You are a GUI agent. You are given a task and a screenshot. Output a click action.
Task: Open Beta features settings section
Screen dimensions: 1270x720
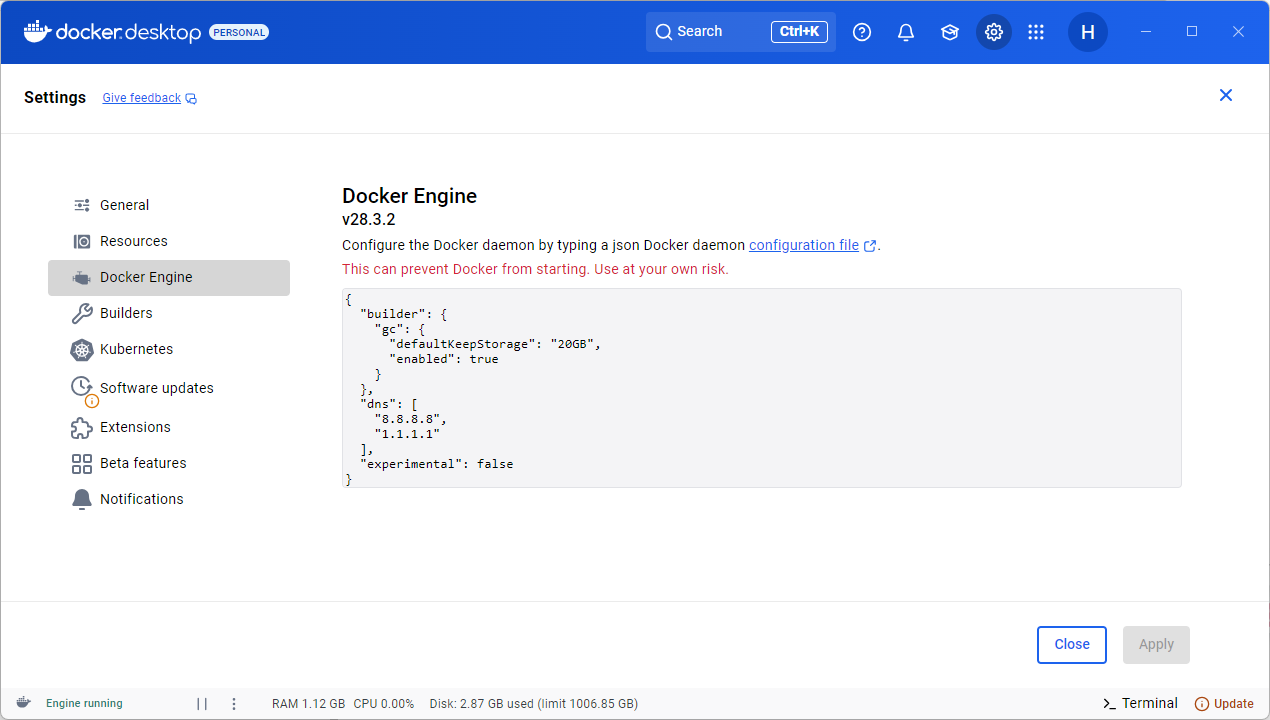click(x=169, y=463)
